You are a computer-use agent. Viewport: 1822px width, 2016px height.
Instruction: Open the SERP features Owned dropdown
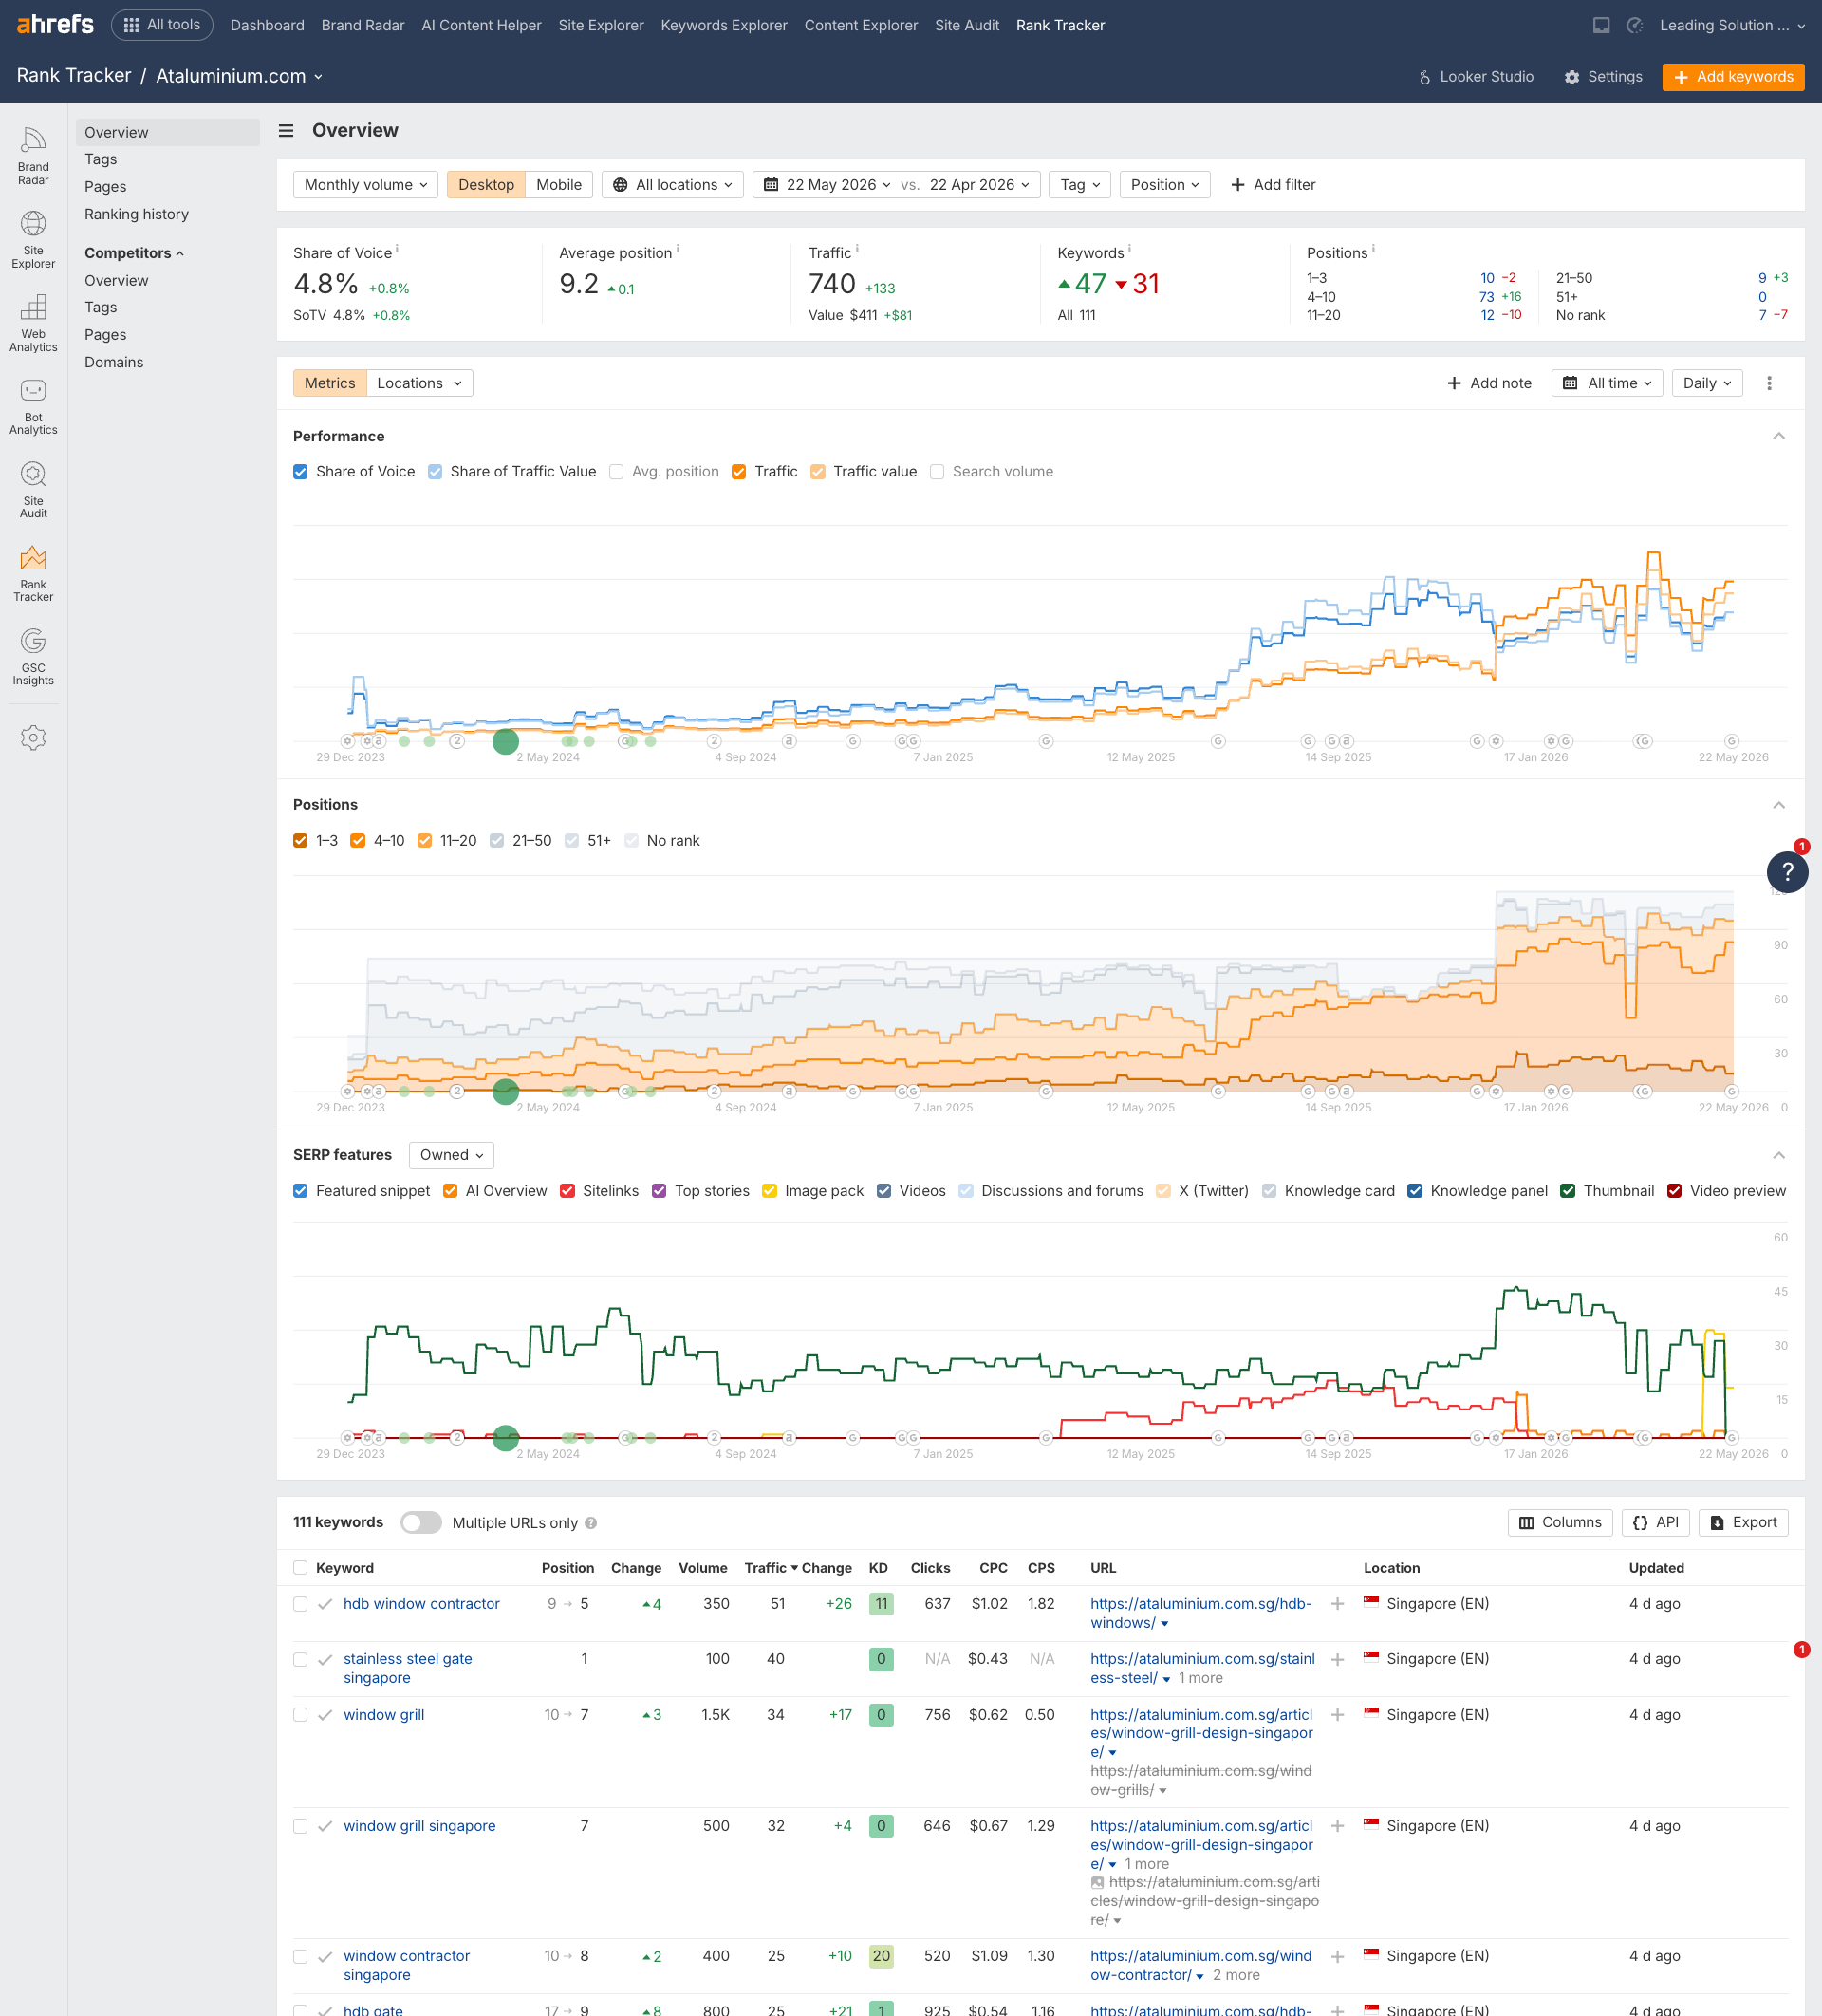coord(451,1155)
